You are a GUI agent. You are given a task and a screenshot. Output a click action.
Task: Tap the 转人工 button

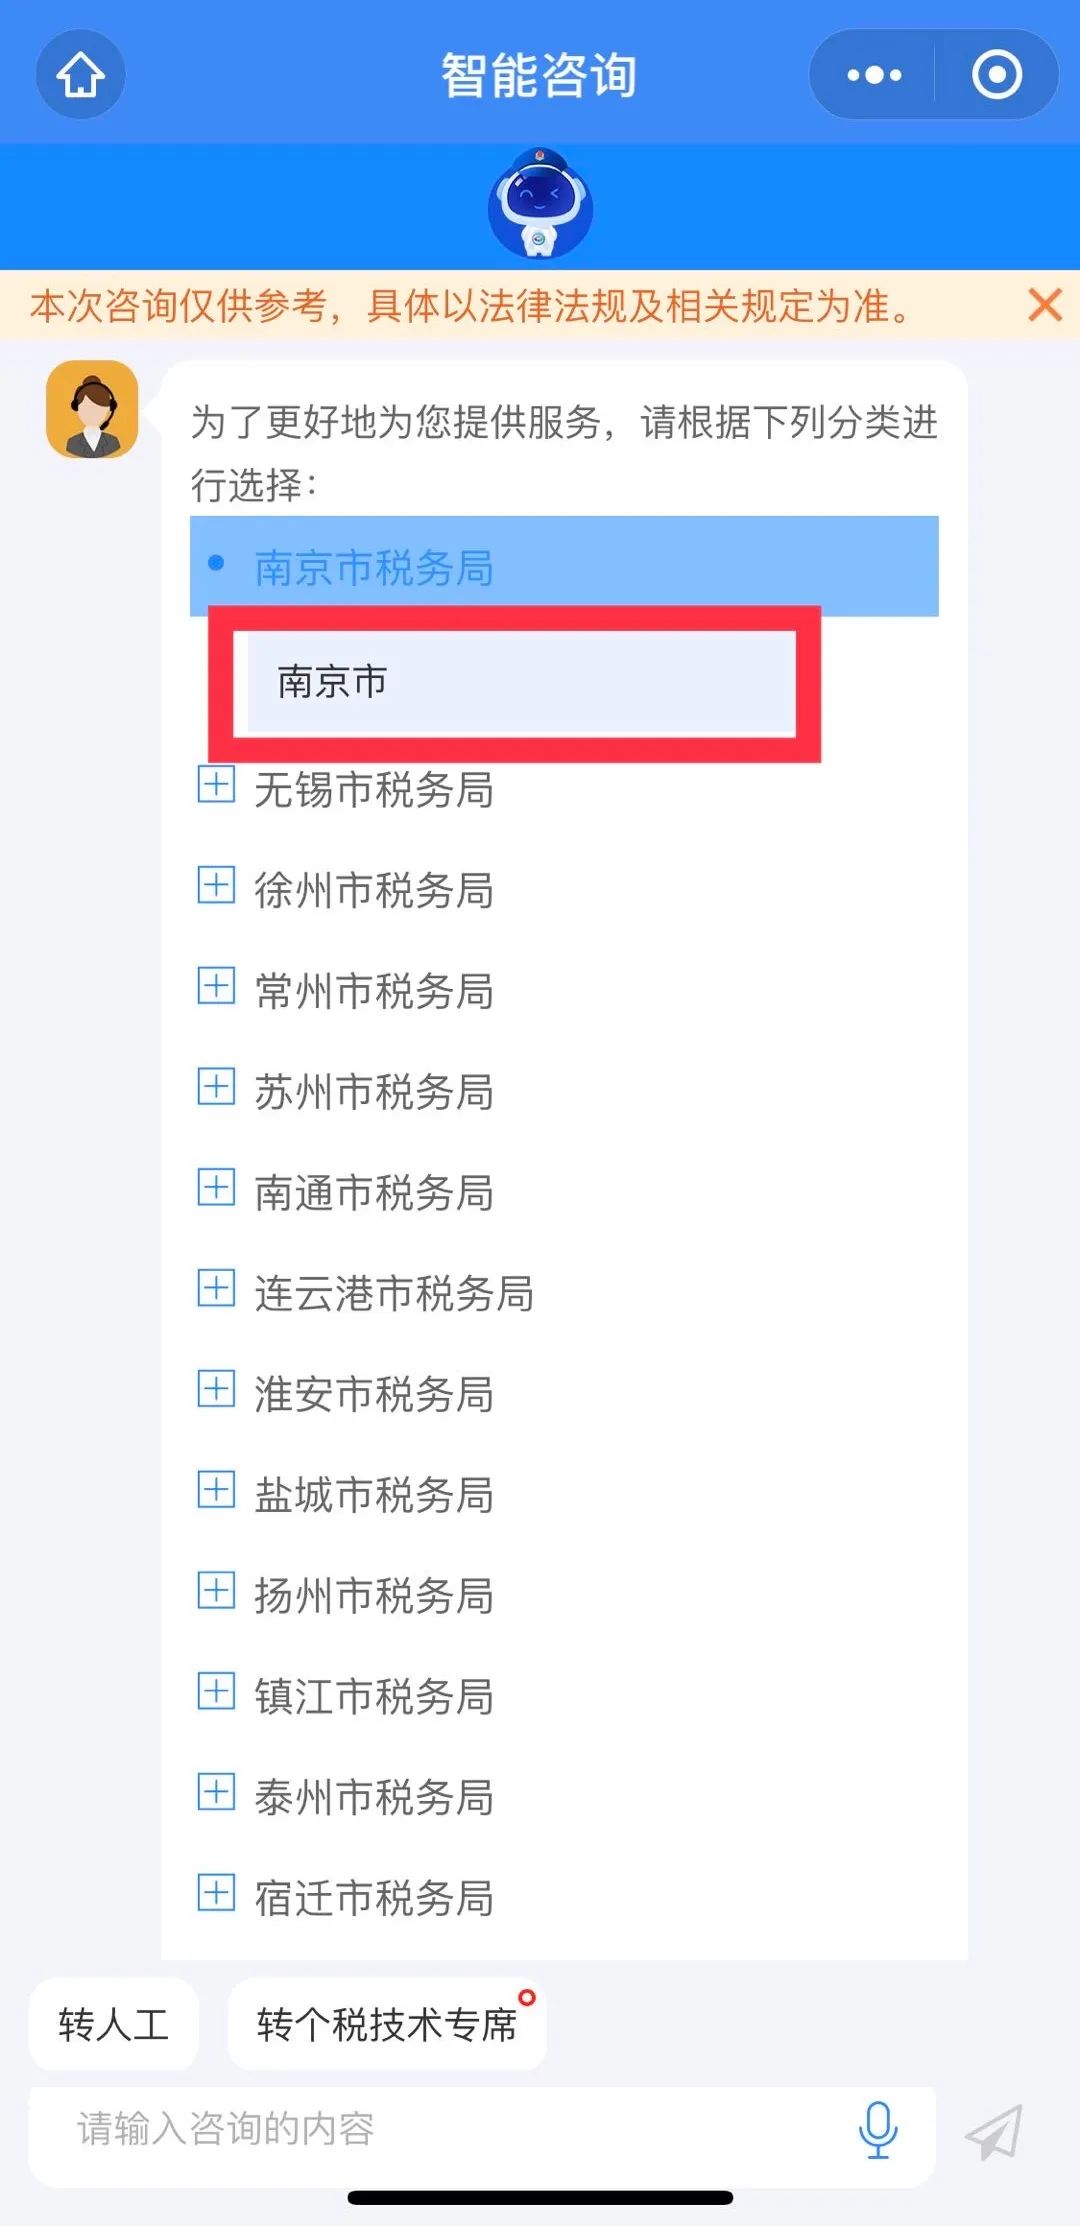113,2025
